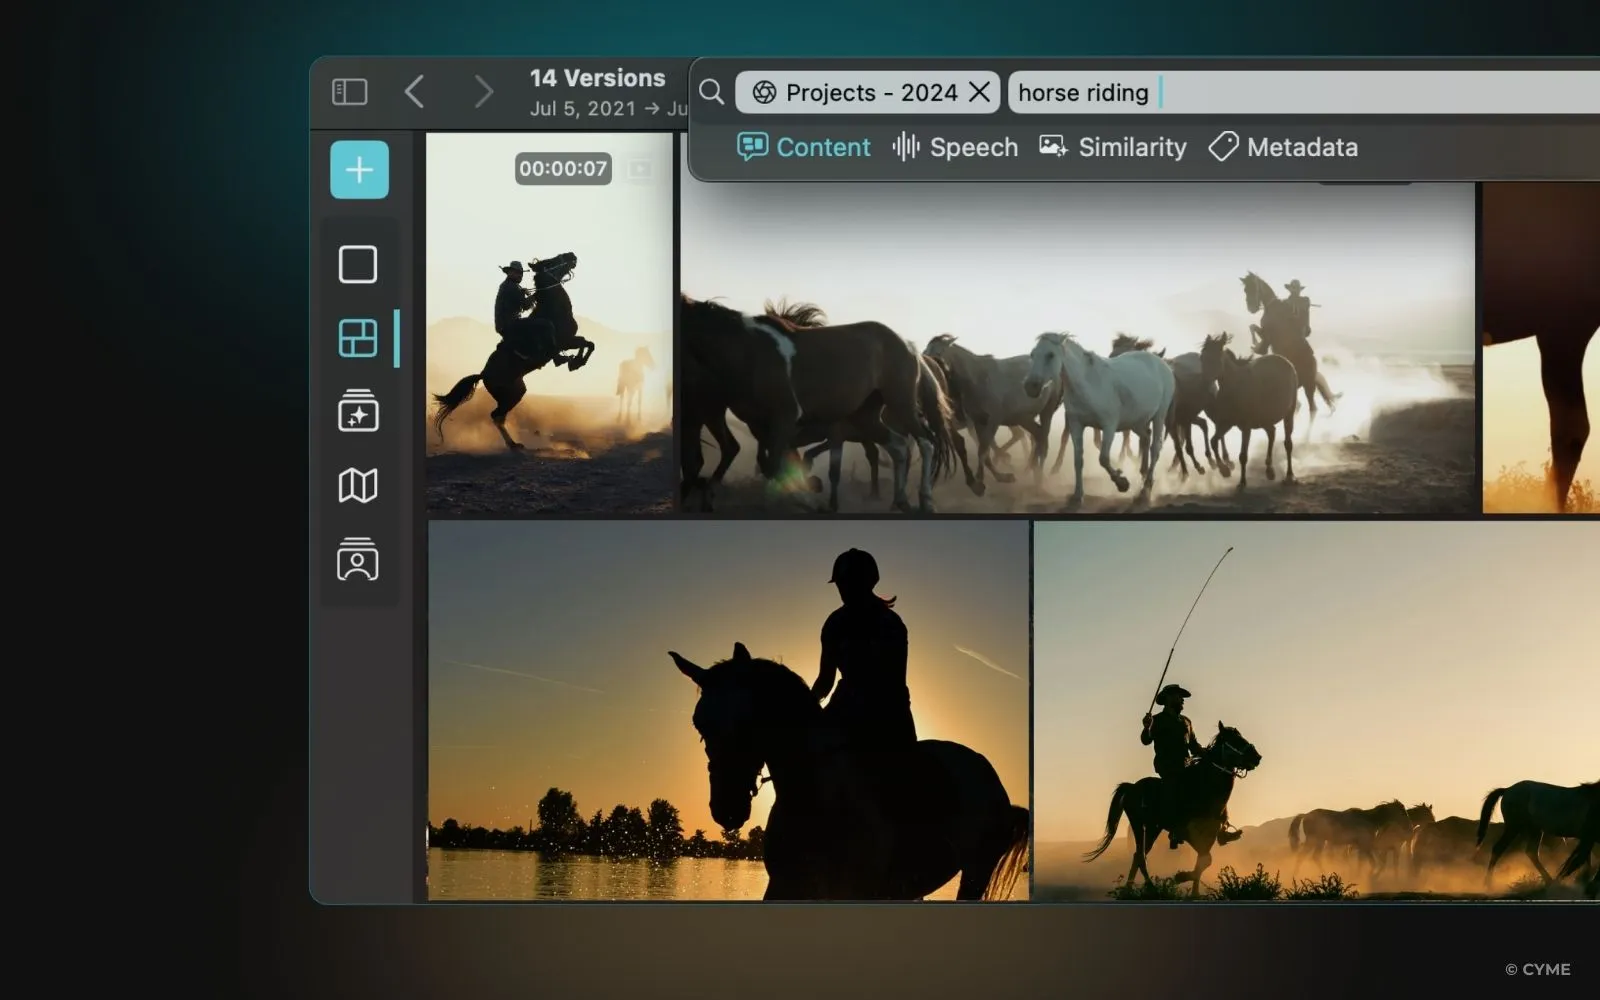
Task: Click the video camera icon beside duration
Action: tap(640, 169)
